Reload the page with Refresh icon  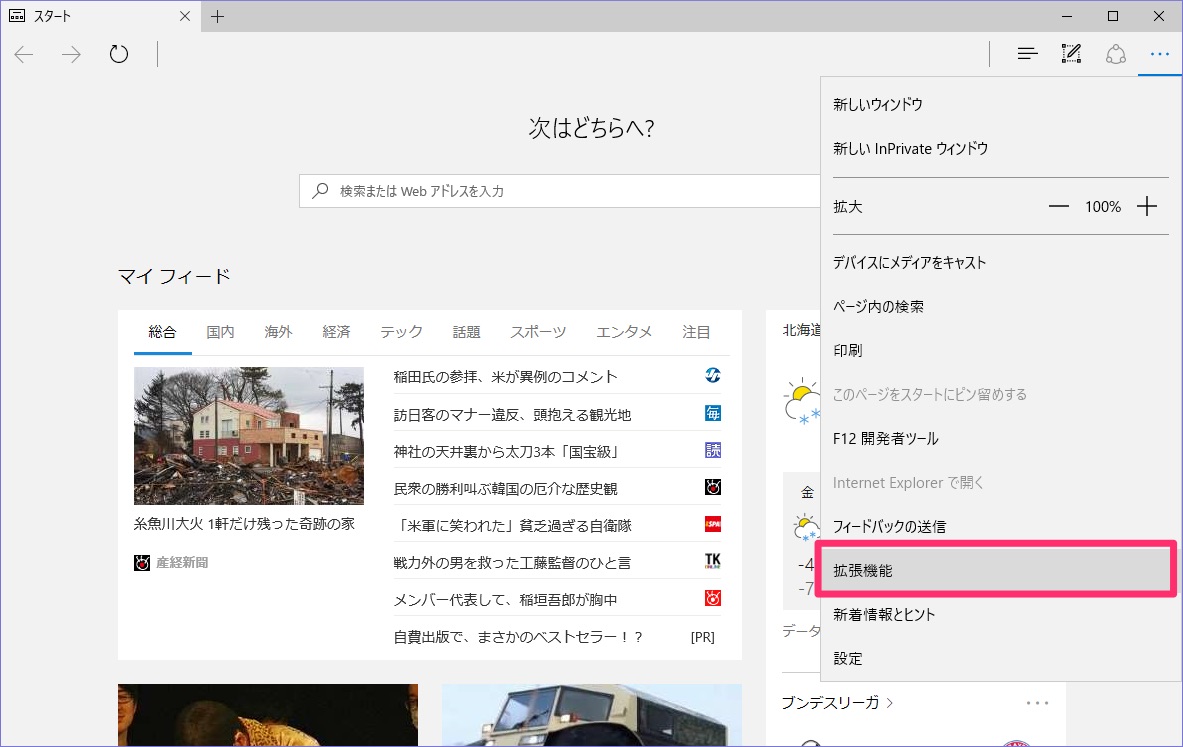[118, 54]
